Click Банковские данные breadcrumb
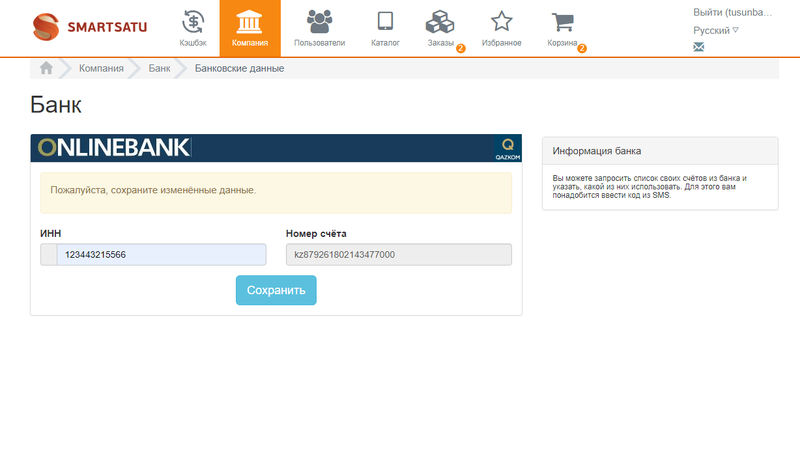 coord(239,68)
